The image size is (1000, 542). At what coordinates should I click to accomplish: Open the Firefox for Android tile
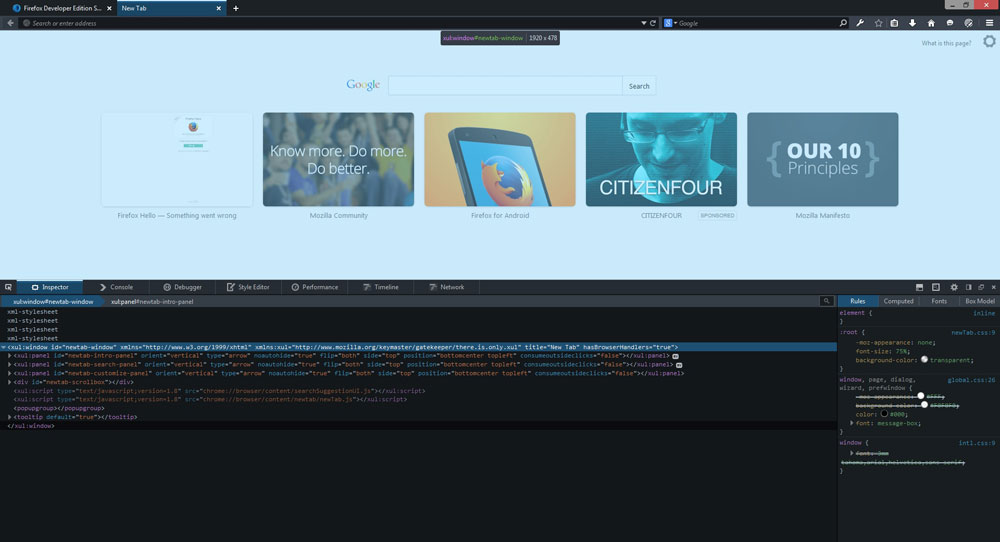click(x=499, y=159)
